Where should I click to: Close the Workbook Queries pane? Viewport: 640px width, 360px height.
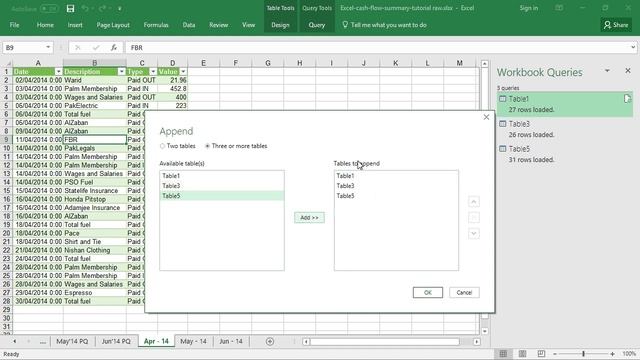628,71
